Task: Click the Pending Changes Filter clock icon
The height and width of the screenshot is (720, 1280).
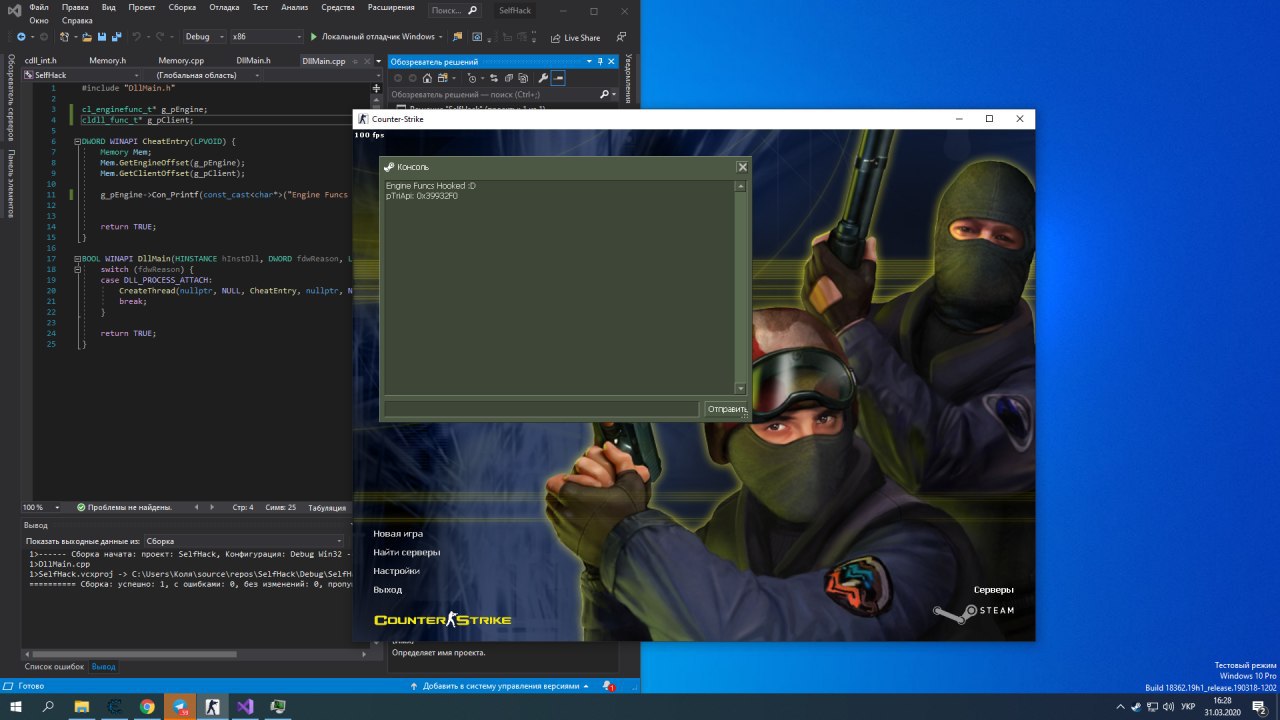Action: coord(472,78)
